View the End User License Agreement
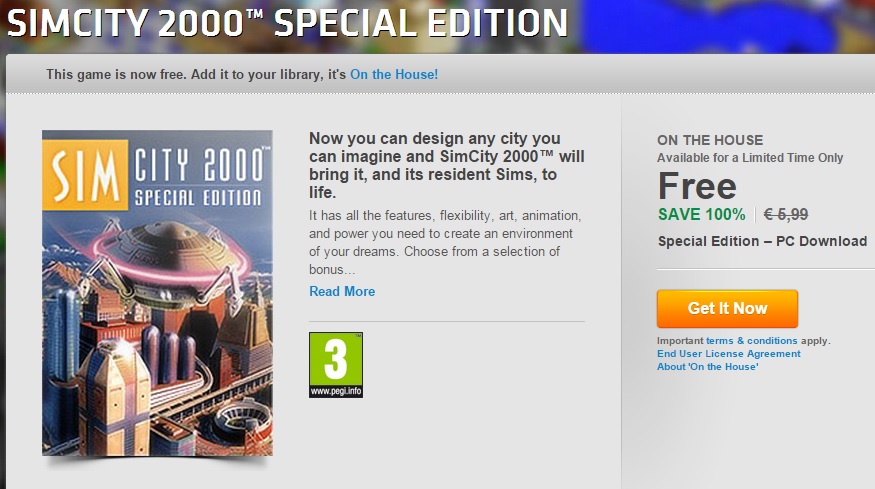Image resolution: width=875 pixels, height=489 pixels. [x=729, y=354]
